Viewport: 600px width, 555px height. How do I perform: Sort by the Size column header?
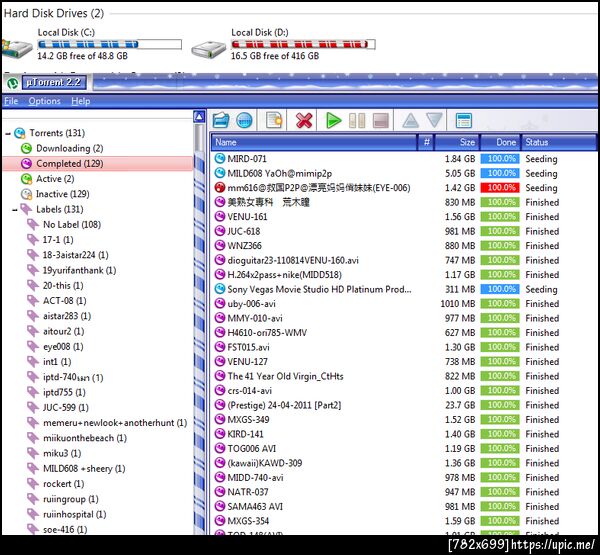pyautogui.click(x=458, y=142)
